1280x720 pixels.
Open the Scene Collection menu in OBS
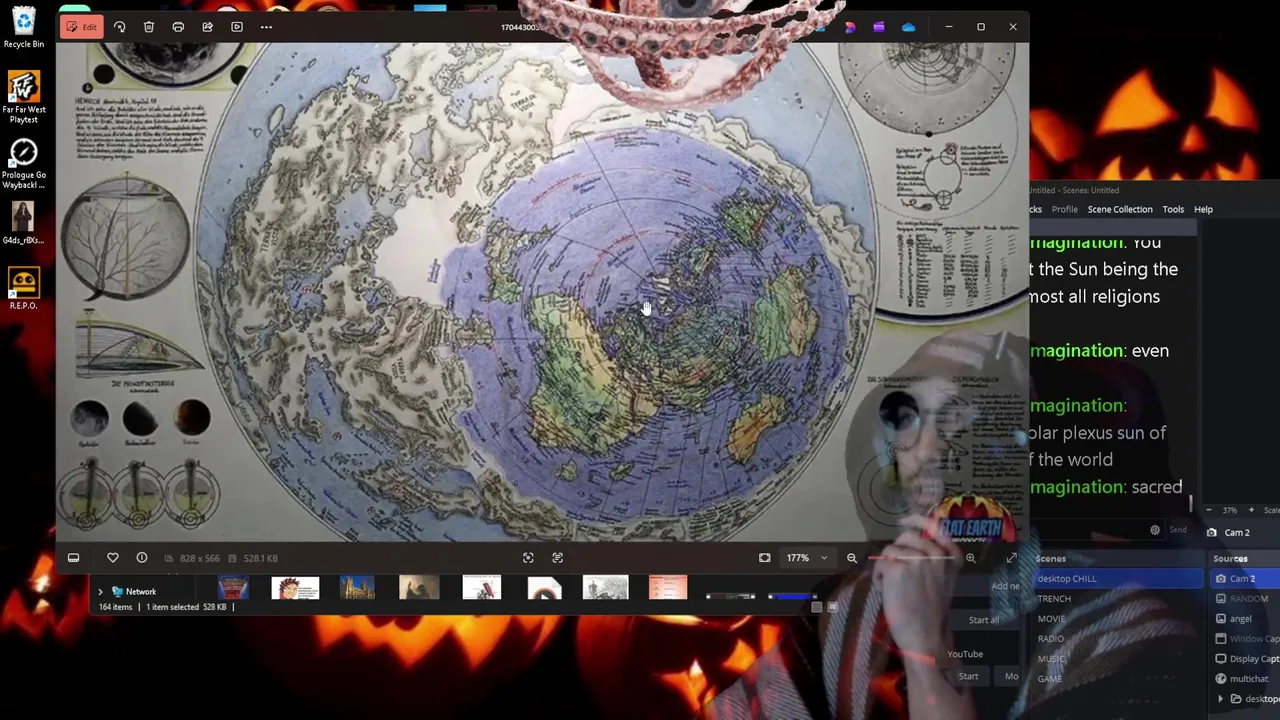(x=1120, y=209)
